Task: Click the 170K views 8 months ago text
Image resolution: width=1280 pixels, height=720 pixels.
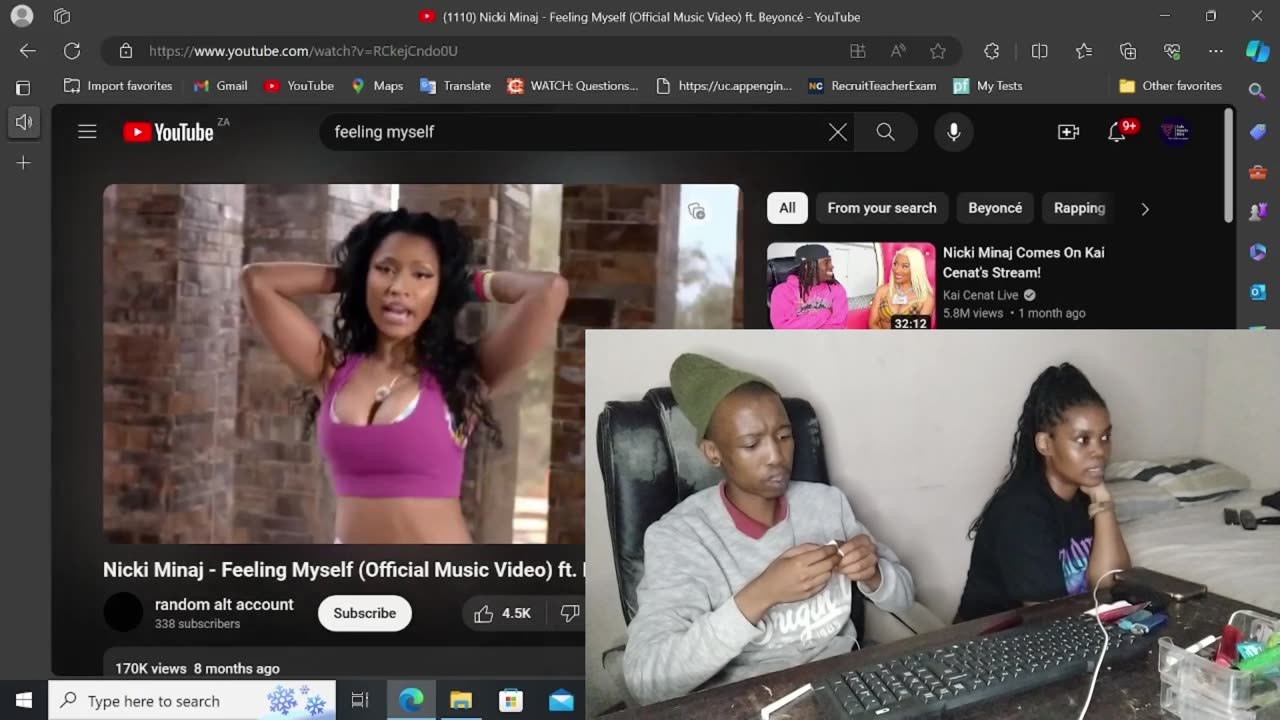Action: pos(197,668)
